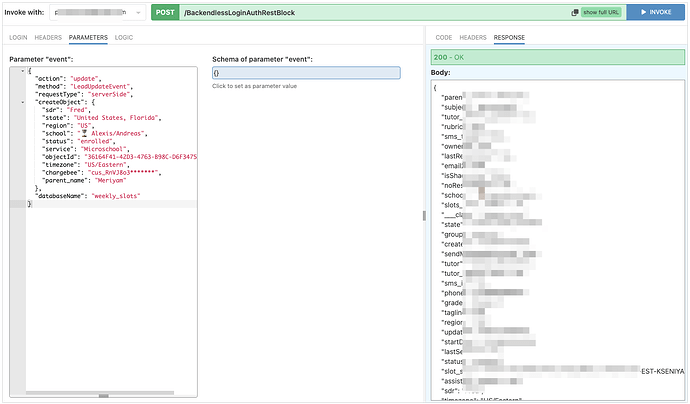This screenshot has width=690, height=404.
Task: Collapse the root JSON object fold arrow
Action: click(22, 71)
